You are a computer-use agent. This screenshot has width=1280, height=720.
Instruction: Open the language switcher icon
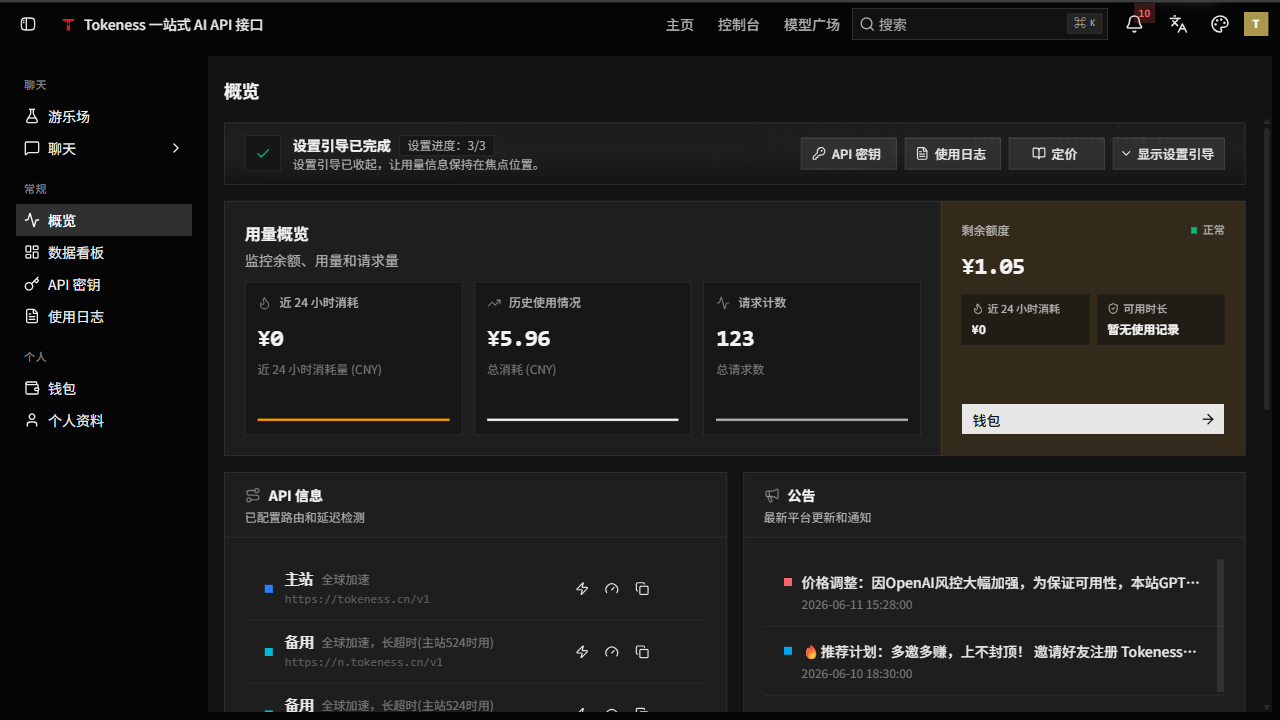pos(1178,24)
